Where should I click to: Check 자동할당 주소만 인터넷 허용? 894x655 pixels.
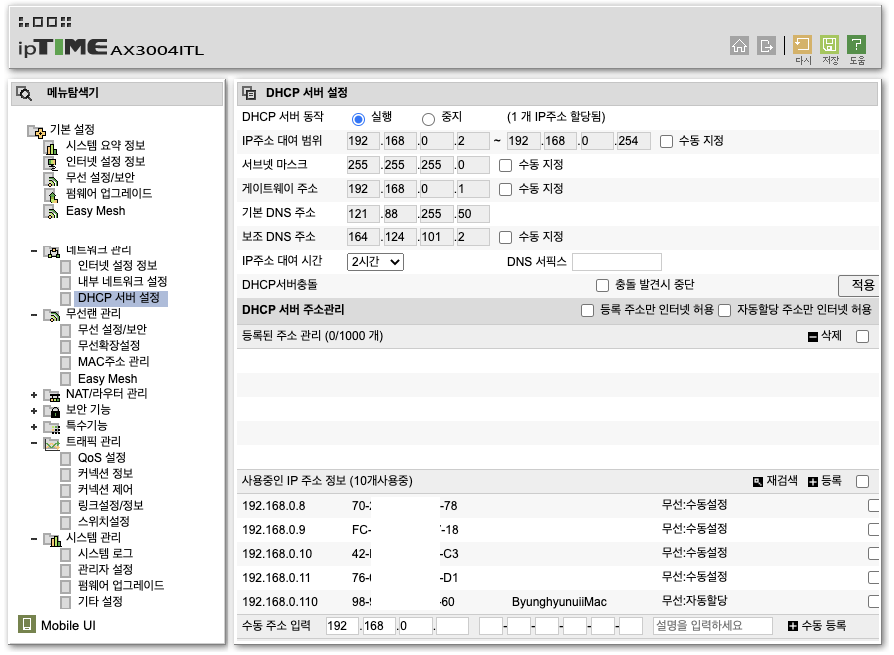coord(725,310)
